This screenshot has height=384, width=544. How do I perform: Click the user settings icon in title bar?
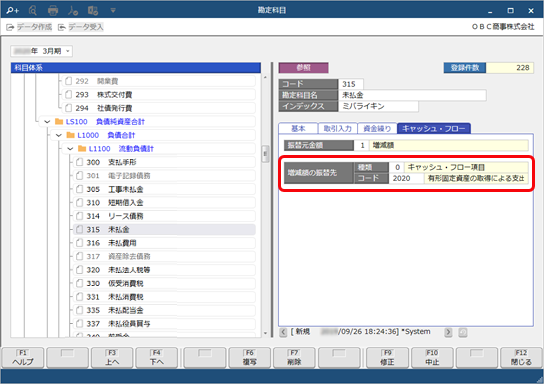(x=73, y=10)
